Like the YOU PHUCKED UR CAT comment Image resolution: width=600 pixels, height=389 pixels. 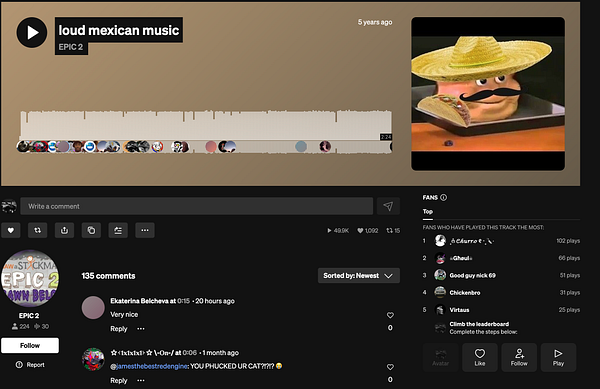(390, 367)
